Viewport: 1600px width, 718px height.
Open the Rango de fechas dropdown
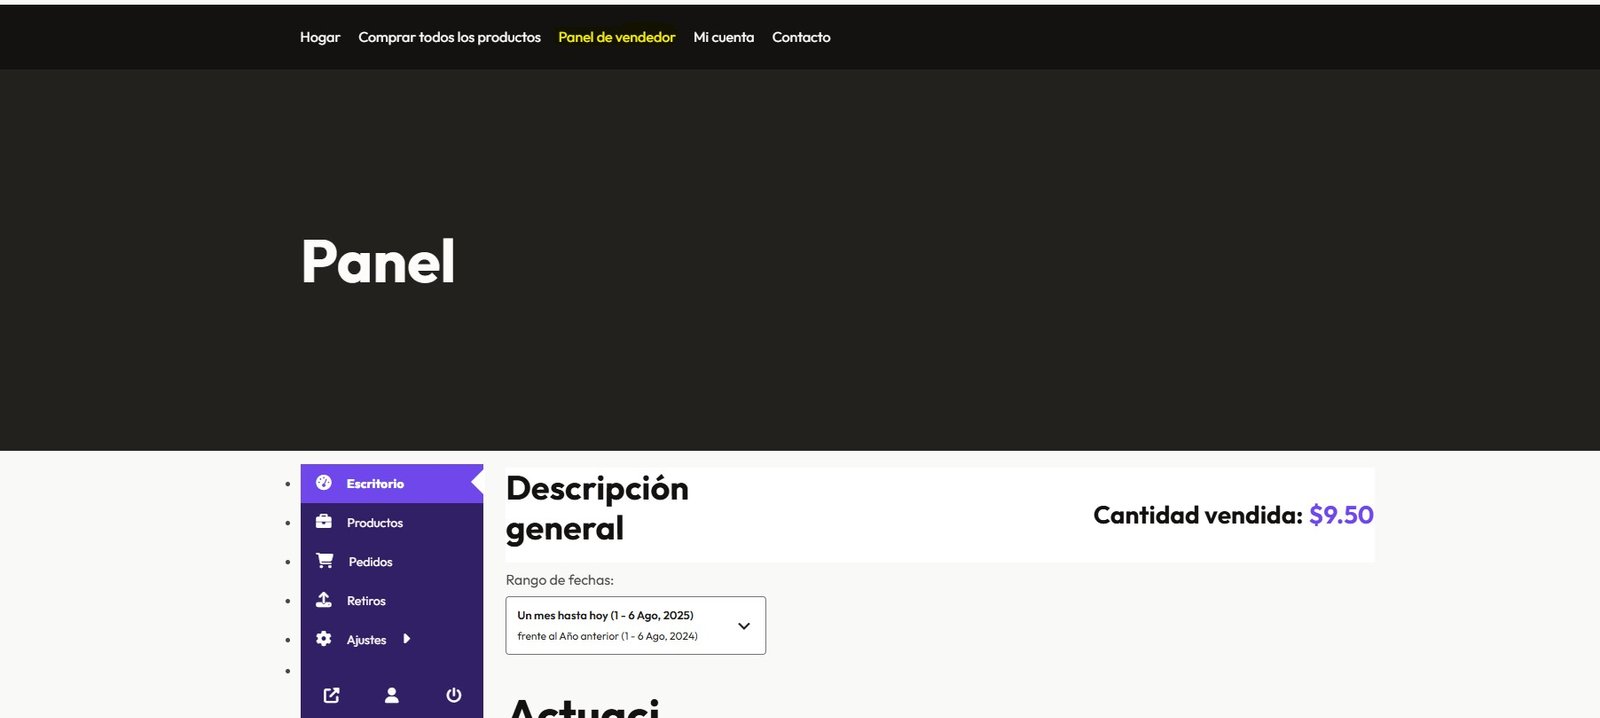point(635,626)
